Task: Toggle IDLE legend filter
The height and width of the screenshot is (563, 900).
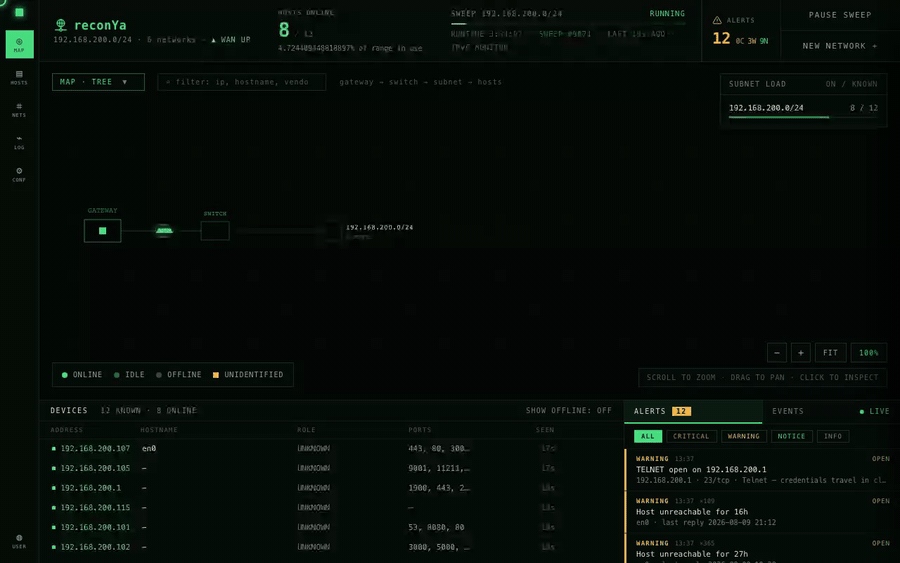Action: pyautogui.click(x=129, y=375)
